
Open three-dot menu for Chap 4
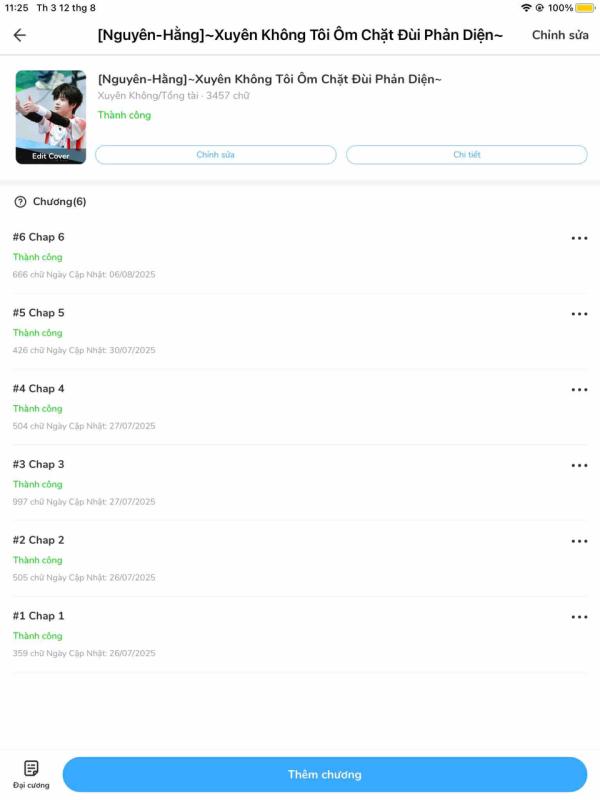[x=579, y=390]
